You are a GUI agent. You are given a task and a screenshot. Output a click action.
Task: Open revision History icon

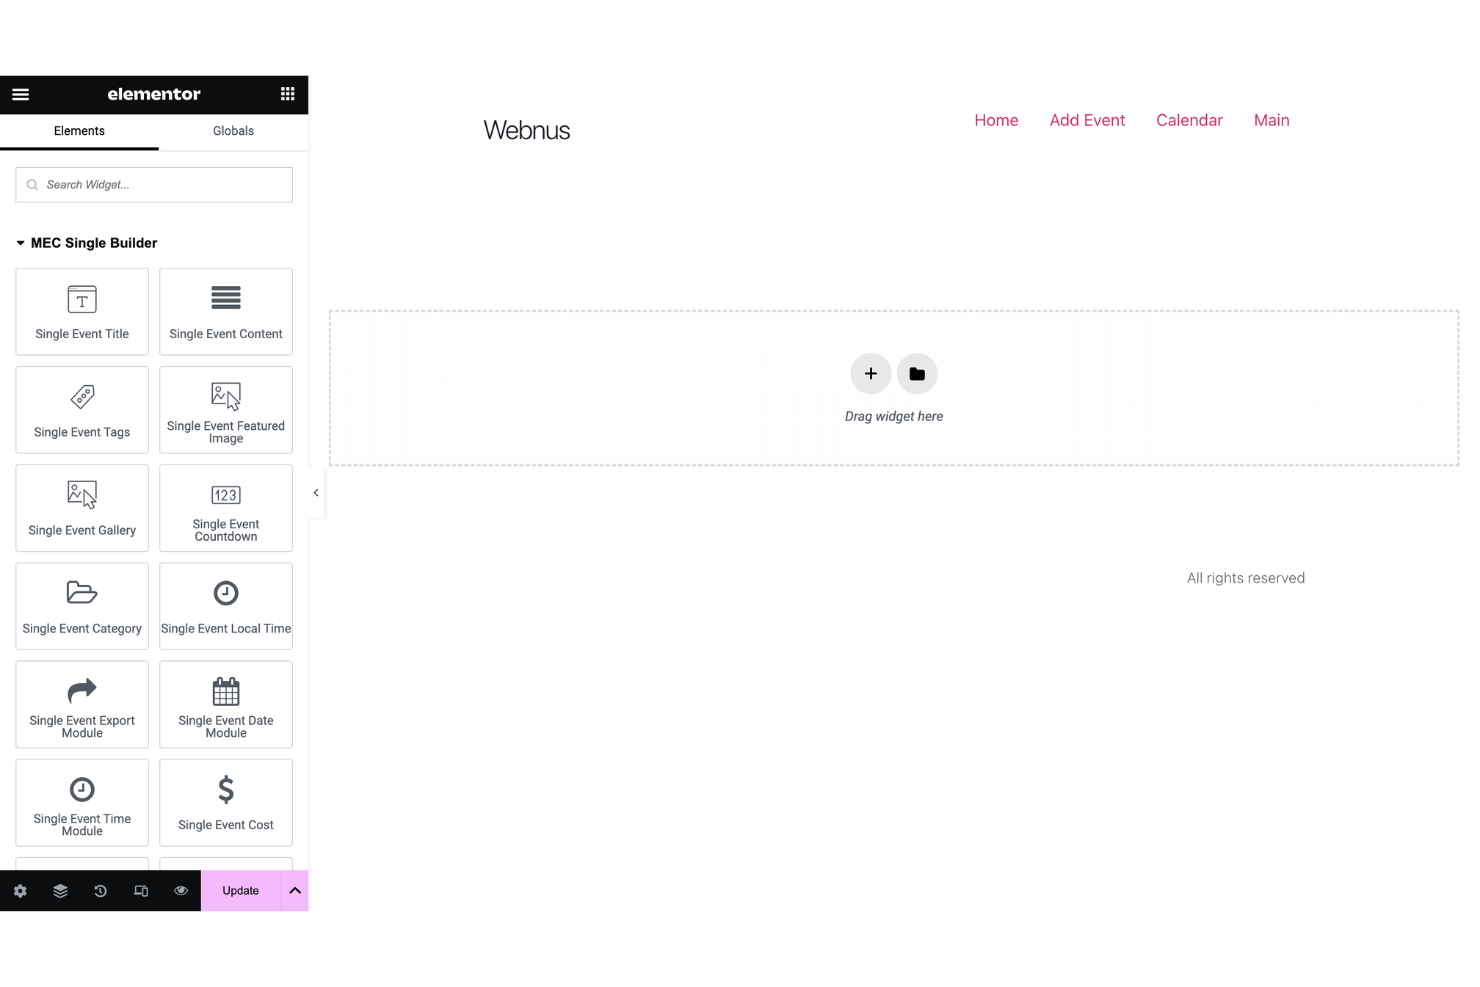point(100,890)
